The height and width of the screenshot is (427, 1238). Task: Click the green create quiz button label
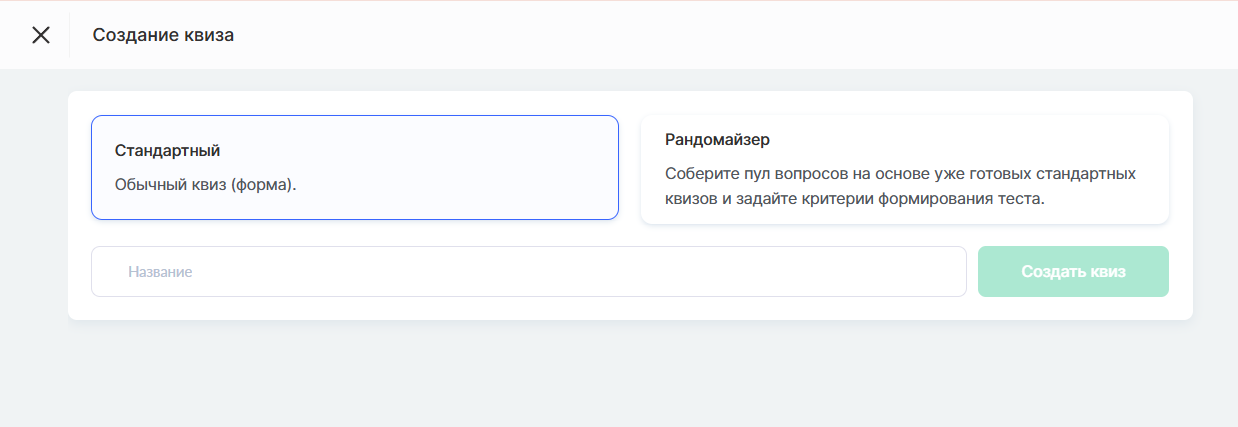tap(1073, 272)
